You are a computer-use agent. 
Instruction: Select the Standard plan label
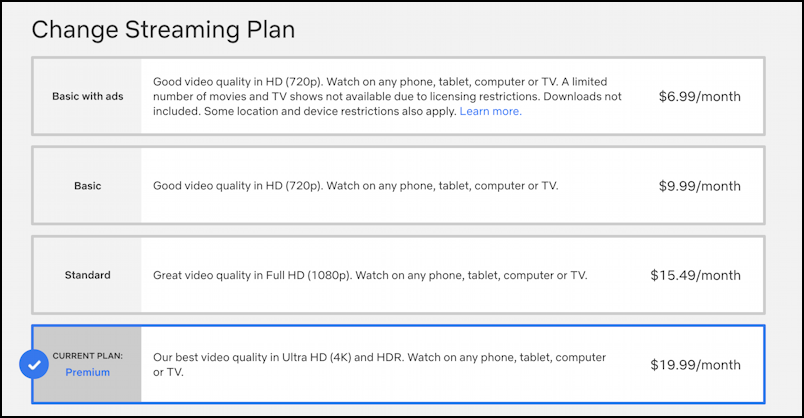pyautogui.click(x=88, y=275)
